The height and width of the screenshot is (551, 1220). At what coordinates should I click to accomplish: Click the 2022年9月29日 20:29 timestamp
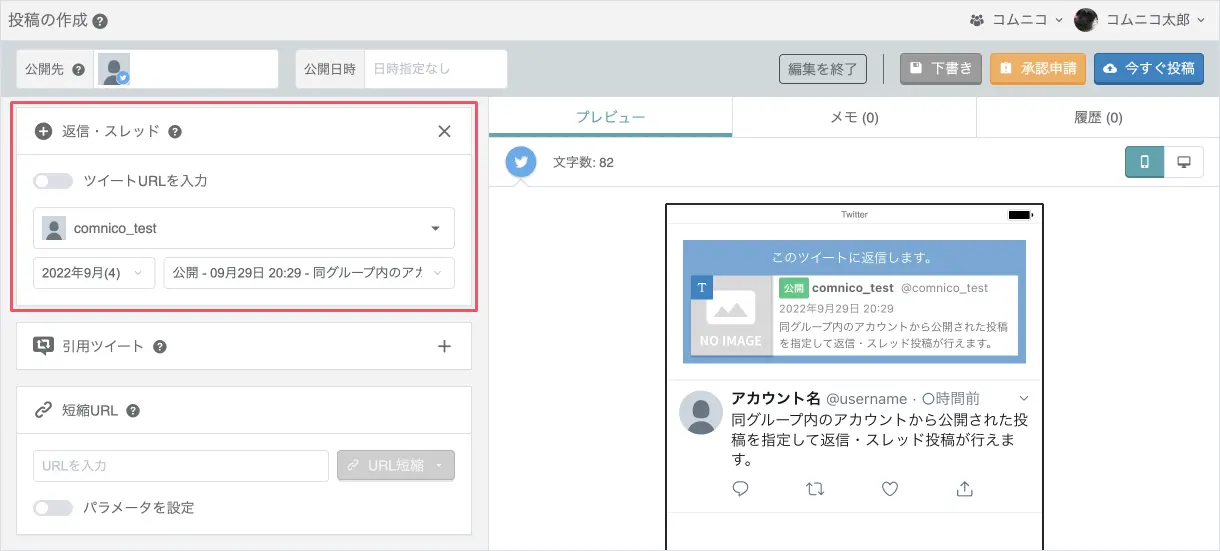click(x=836, y=308)
